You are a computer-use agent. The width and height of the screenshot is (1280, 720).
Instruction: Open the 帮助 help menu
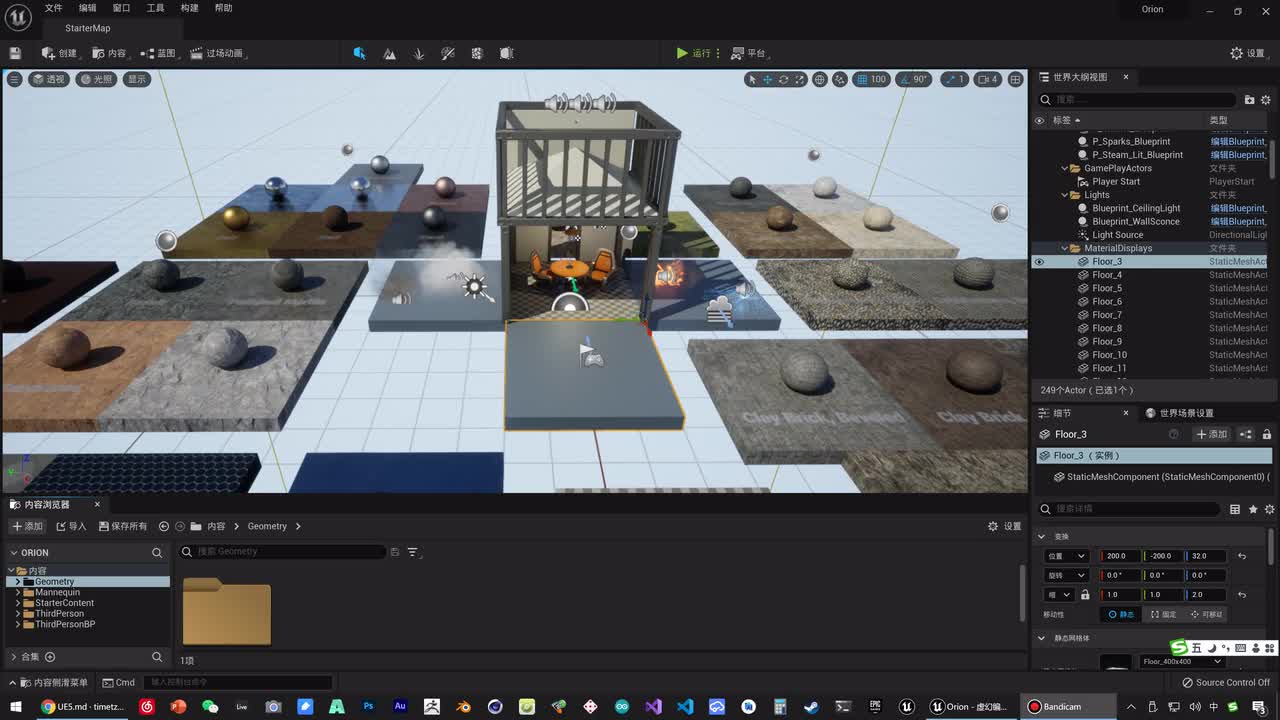point(223,8)
